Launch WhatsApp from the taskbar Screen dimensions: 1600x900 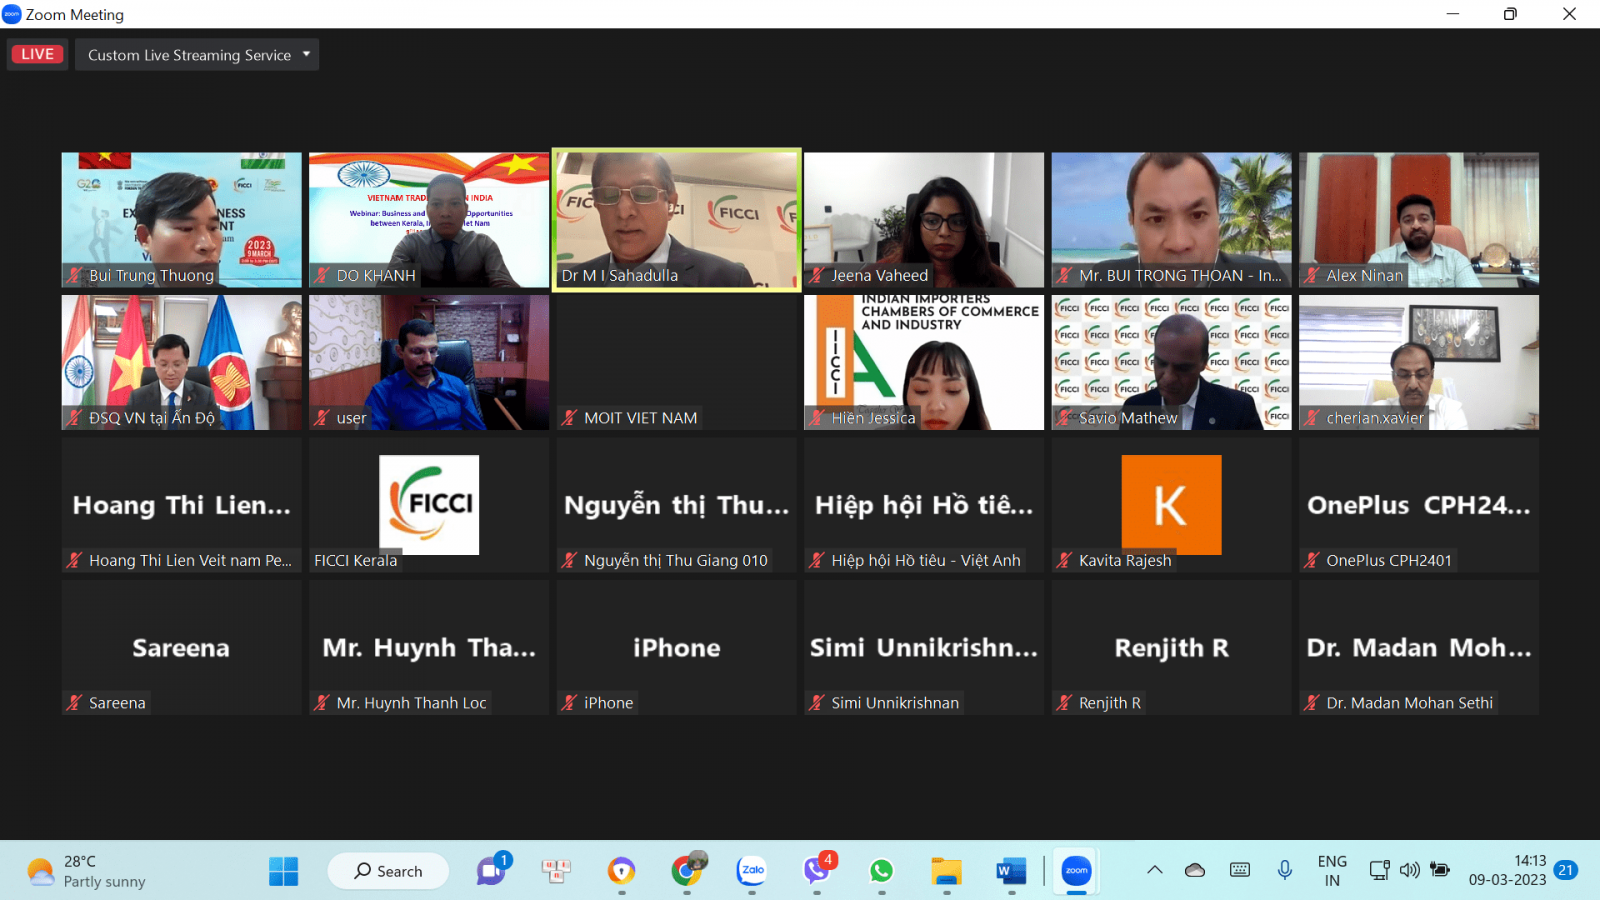881,871
